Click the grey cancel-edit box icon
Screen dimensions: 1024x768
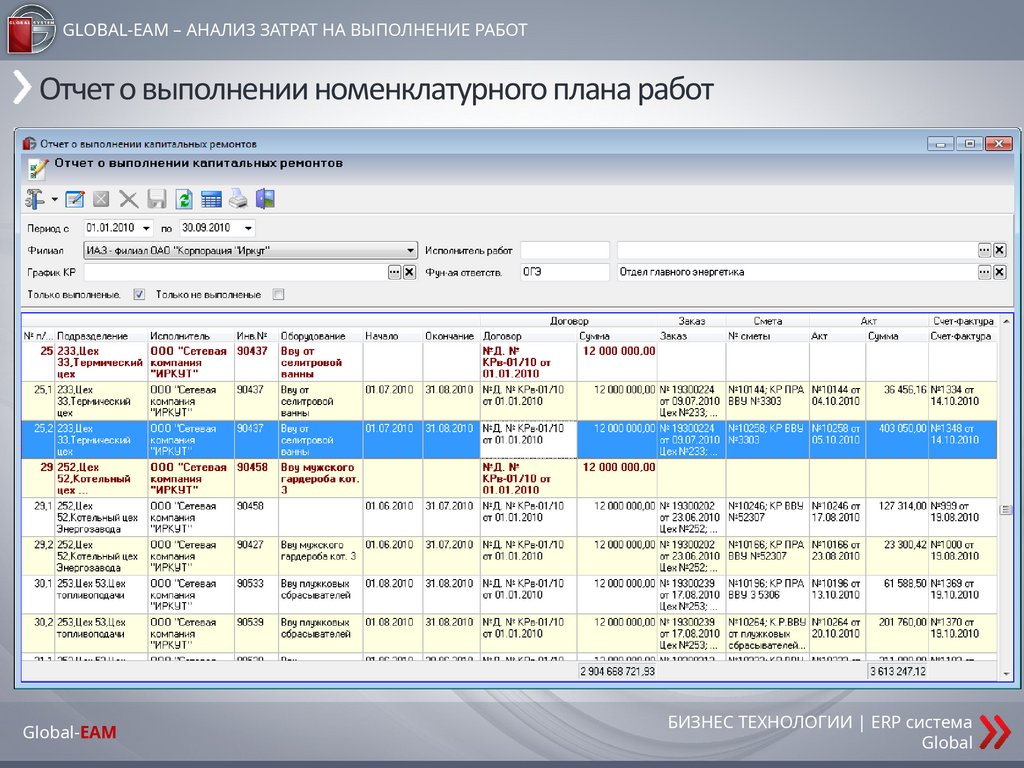coord(101,199)
